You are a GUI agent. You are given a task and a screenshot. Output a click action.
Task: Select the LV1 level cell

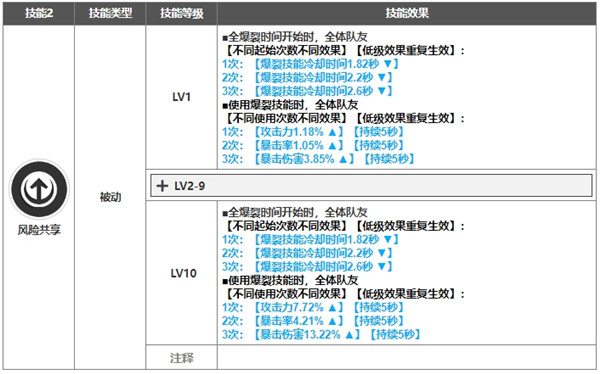click(181, 97)
